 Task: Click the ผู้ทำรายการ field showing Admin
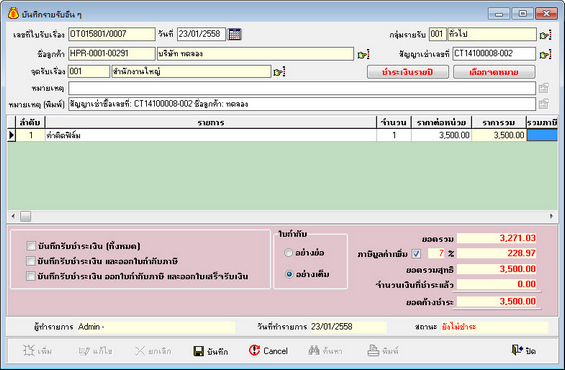pyautogui.click(x=156, y=327)
